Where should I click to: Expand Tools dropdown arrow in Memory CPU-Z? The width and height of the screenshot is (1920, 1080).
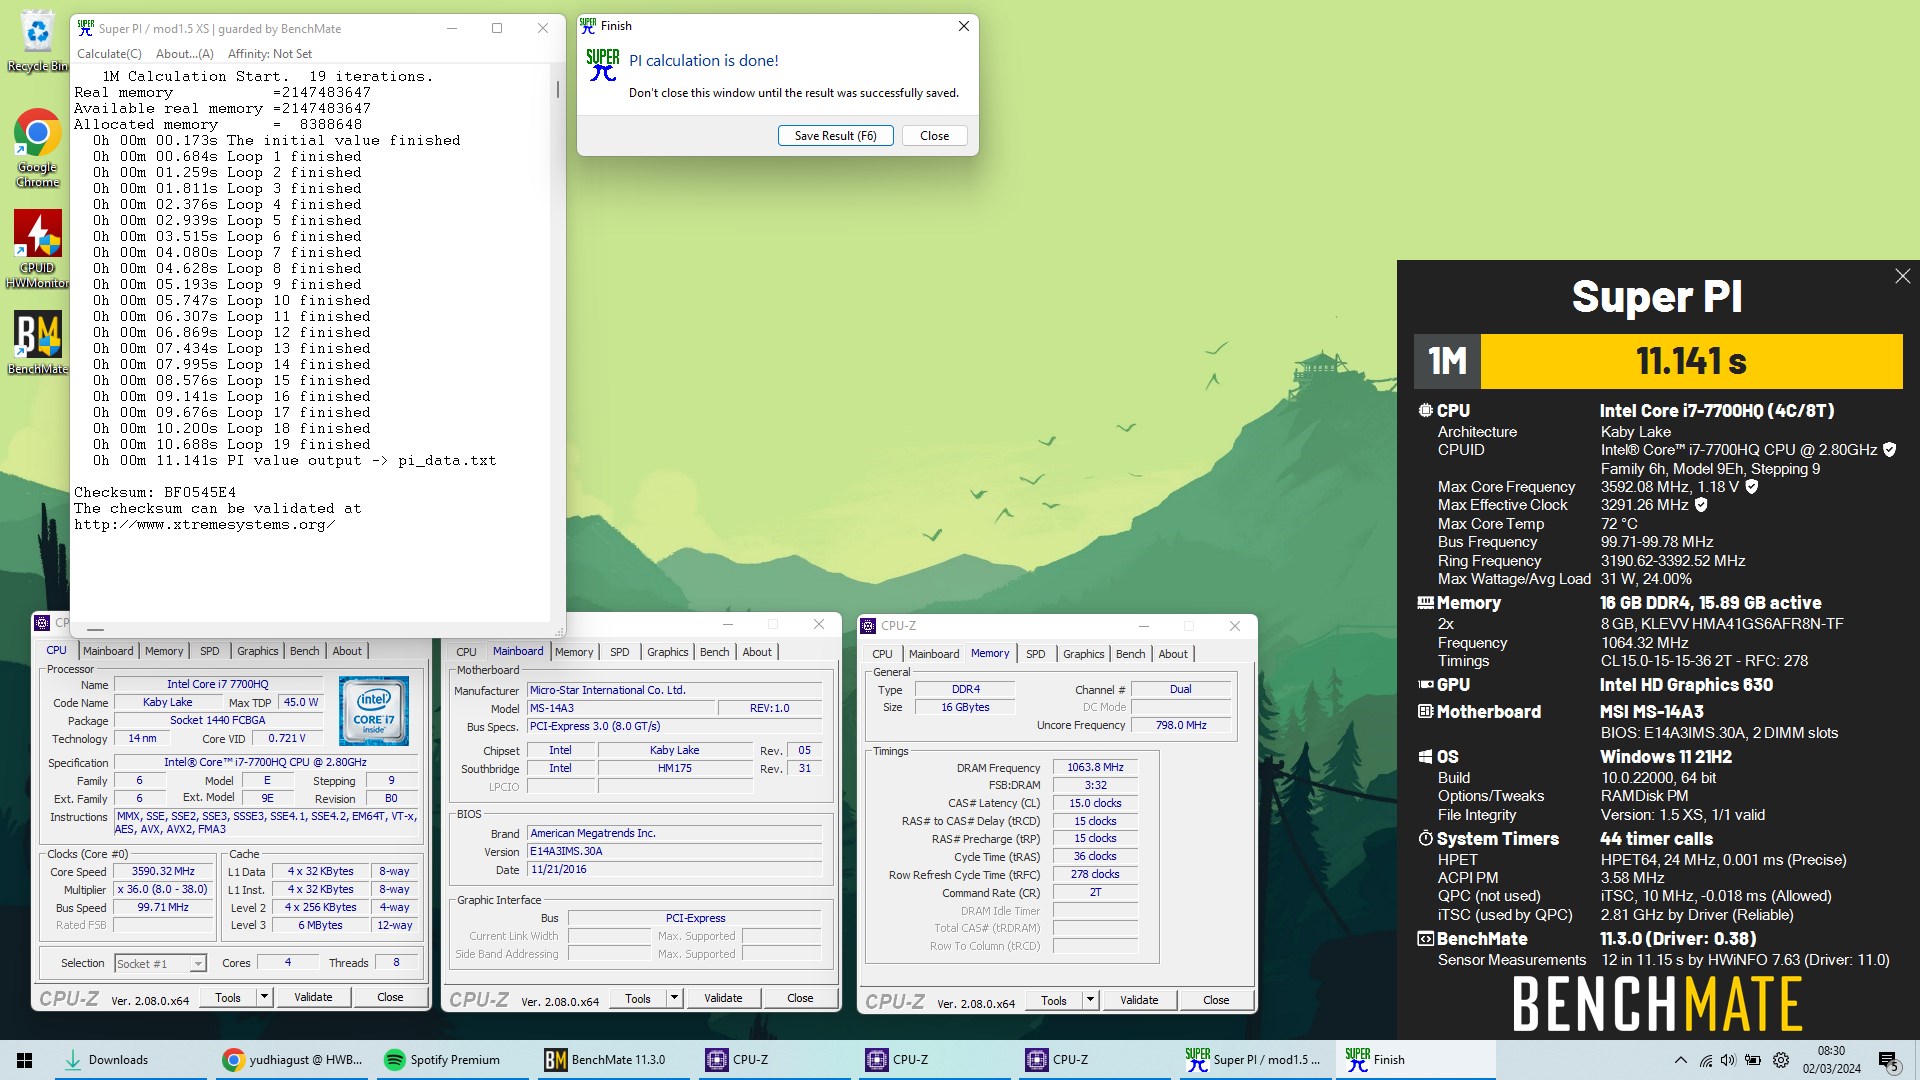coord(1090,1000)
